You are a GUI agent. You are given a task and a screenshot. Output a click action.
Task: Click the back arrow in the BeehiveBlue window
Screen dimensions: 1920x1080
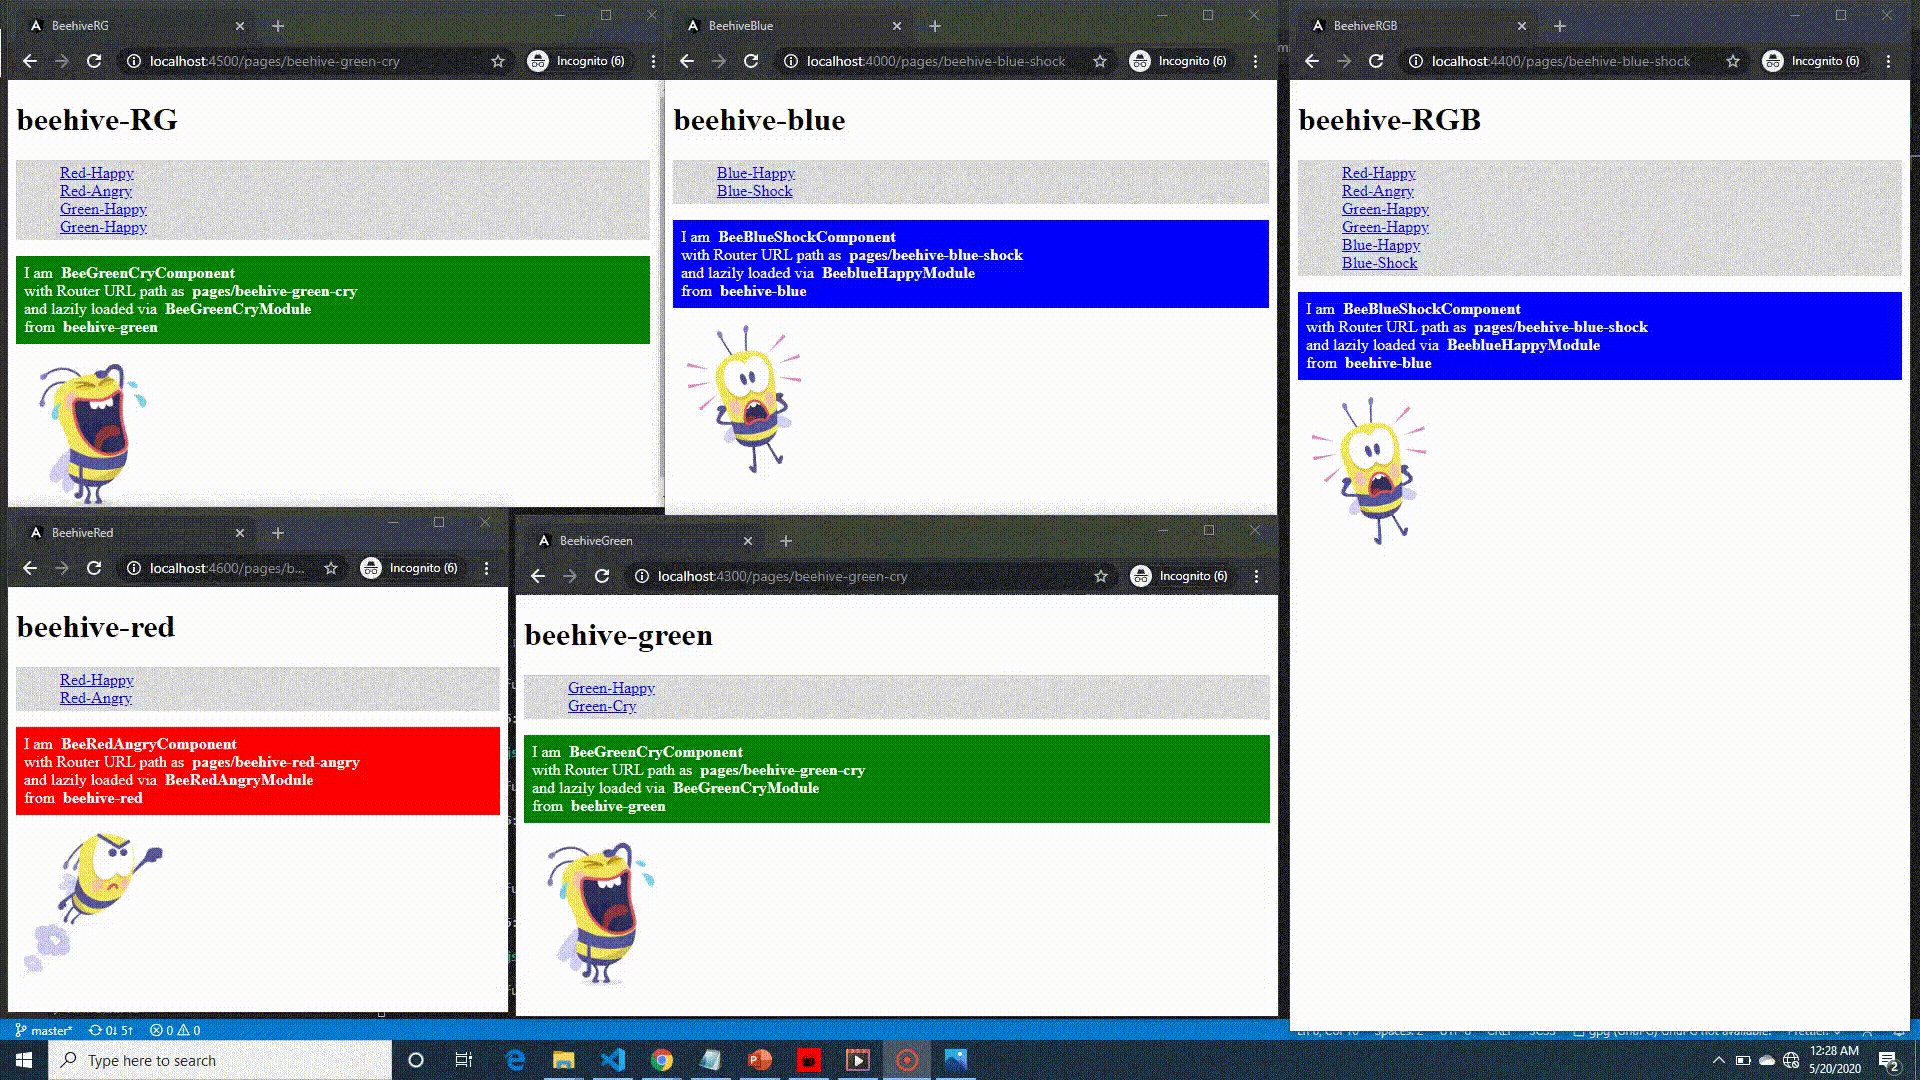click(x=685, y=61)
